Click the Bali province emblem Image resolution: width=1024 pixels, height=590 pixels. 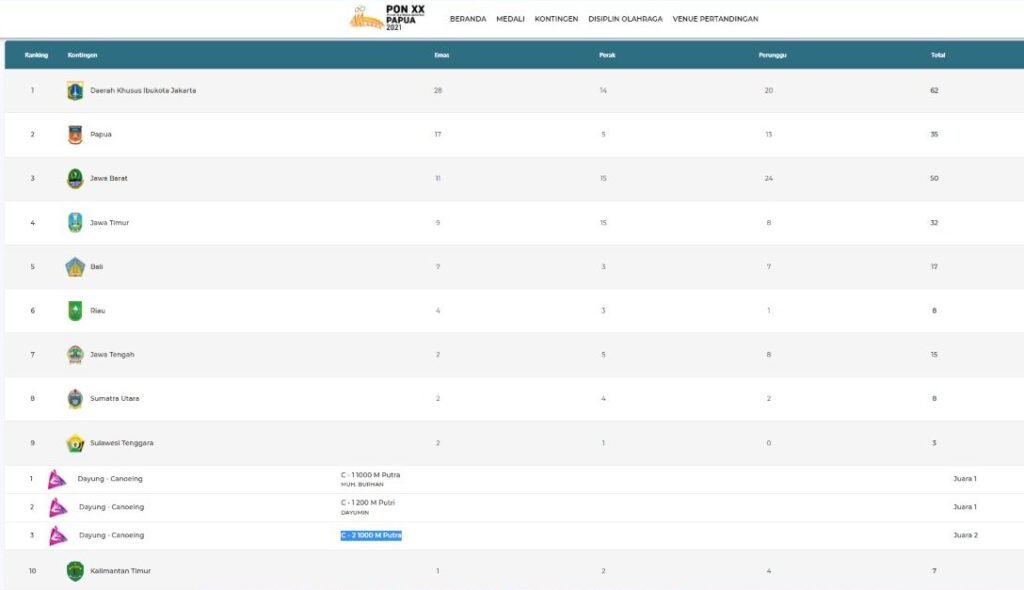(75, 267)
